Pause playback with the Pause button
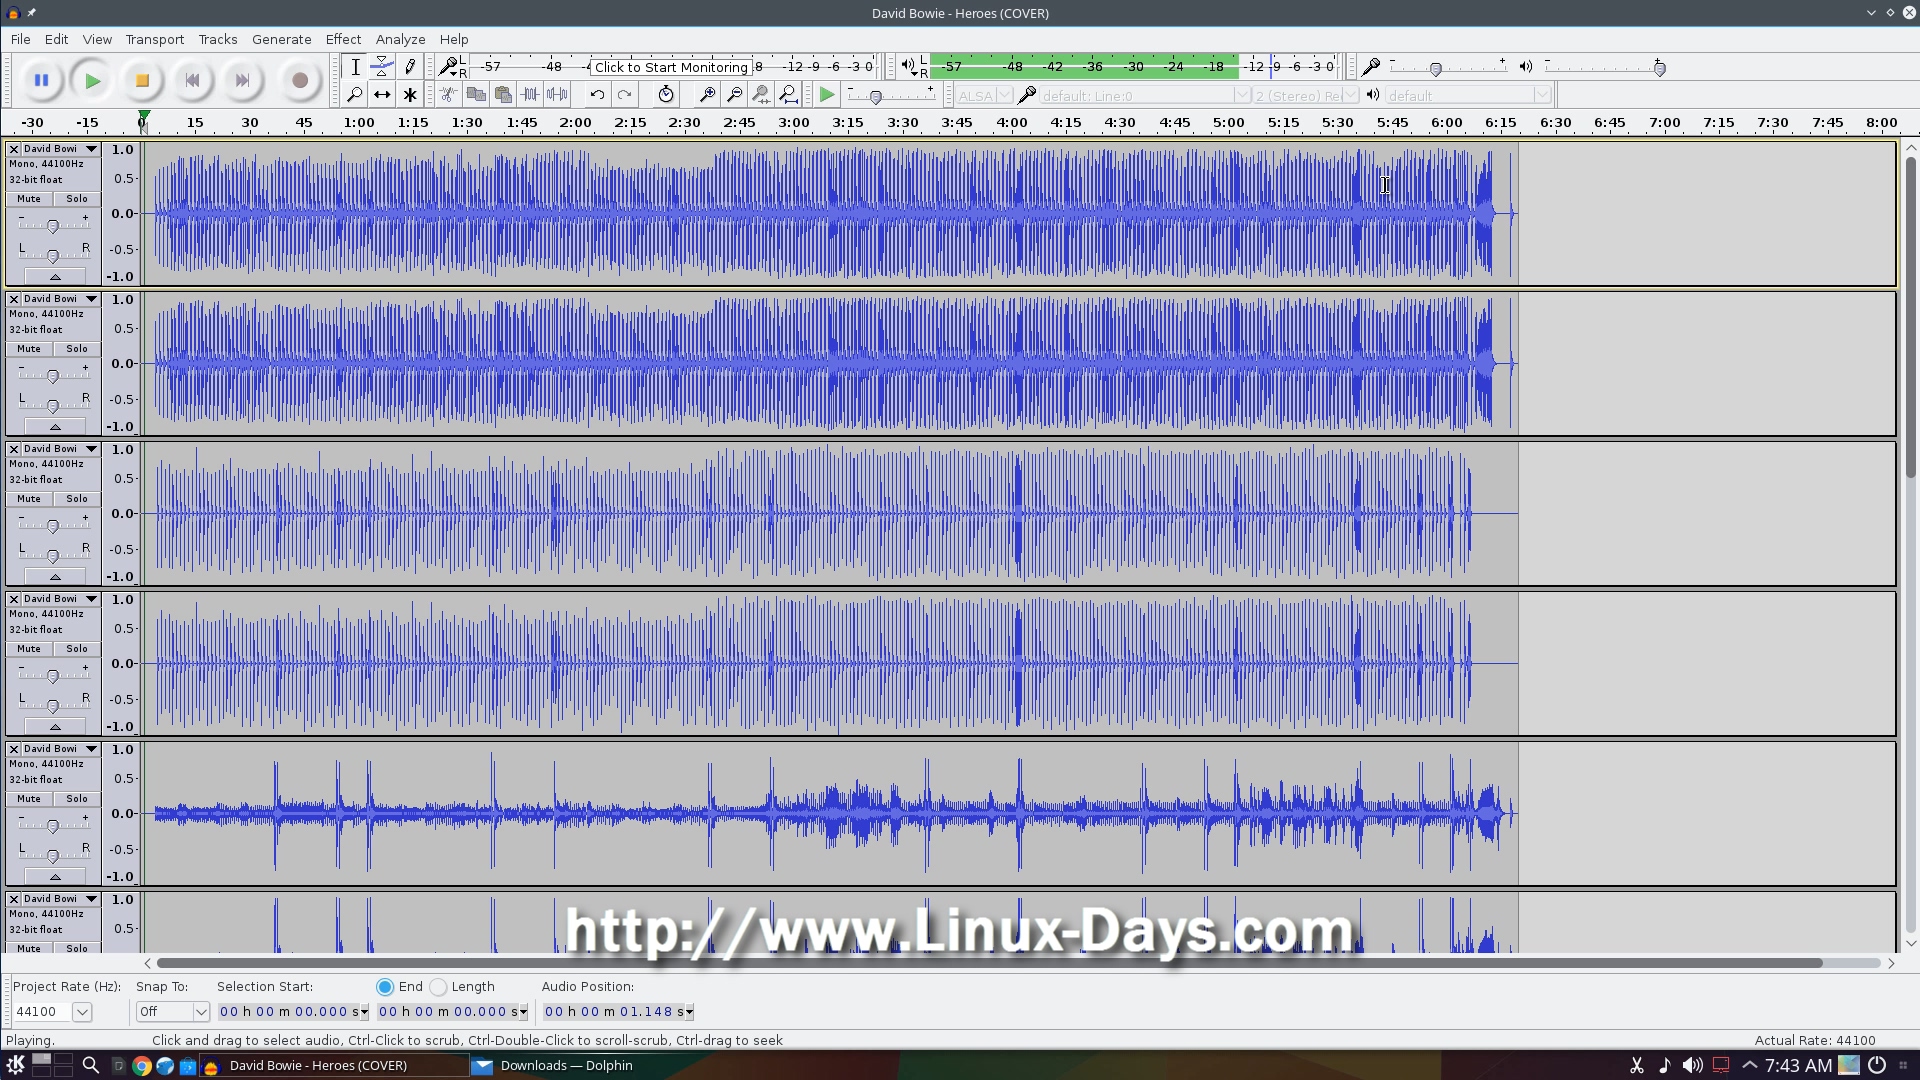The height and width of the screenshot is (1080, 1920). click(41, 81)
